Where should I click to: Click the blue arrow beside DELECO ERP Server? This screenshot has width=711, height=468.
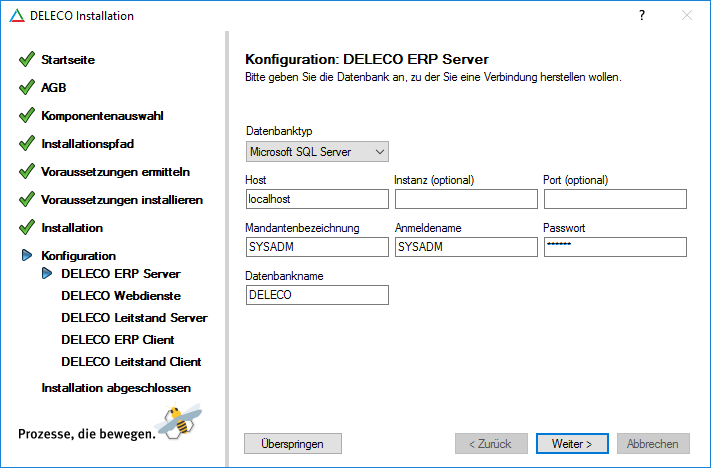click(x=47, y=273)
